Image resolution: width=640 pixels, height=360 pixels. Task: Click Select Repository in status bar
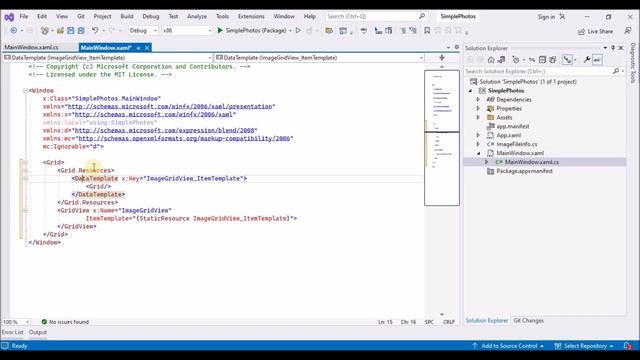coord(584,346)
